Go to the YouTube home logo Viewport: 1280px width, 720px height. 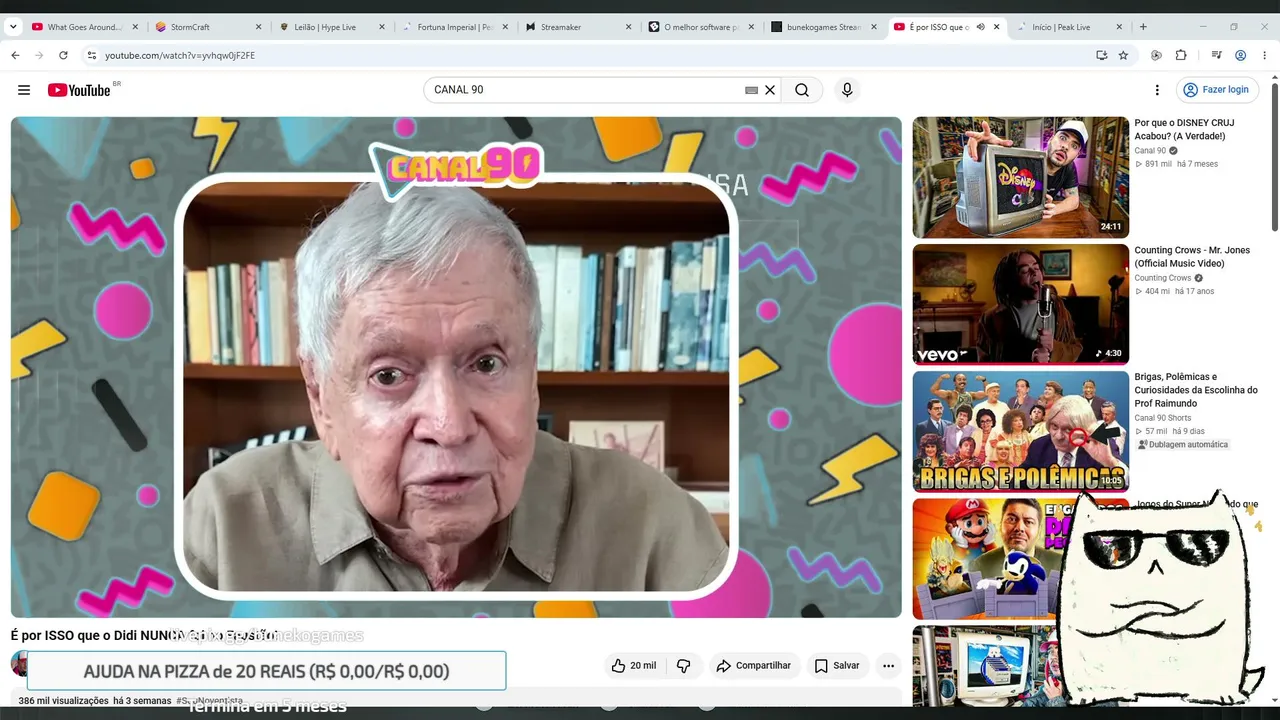click(x=79, y=90)
